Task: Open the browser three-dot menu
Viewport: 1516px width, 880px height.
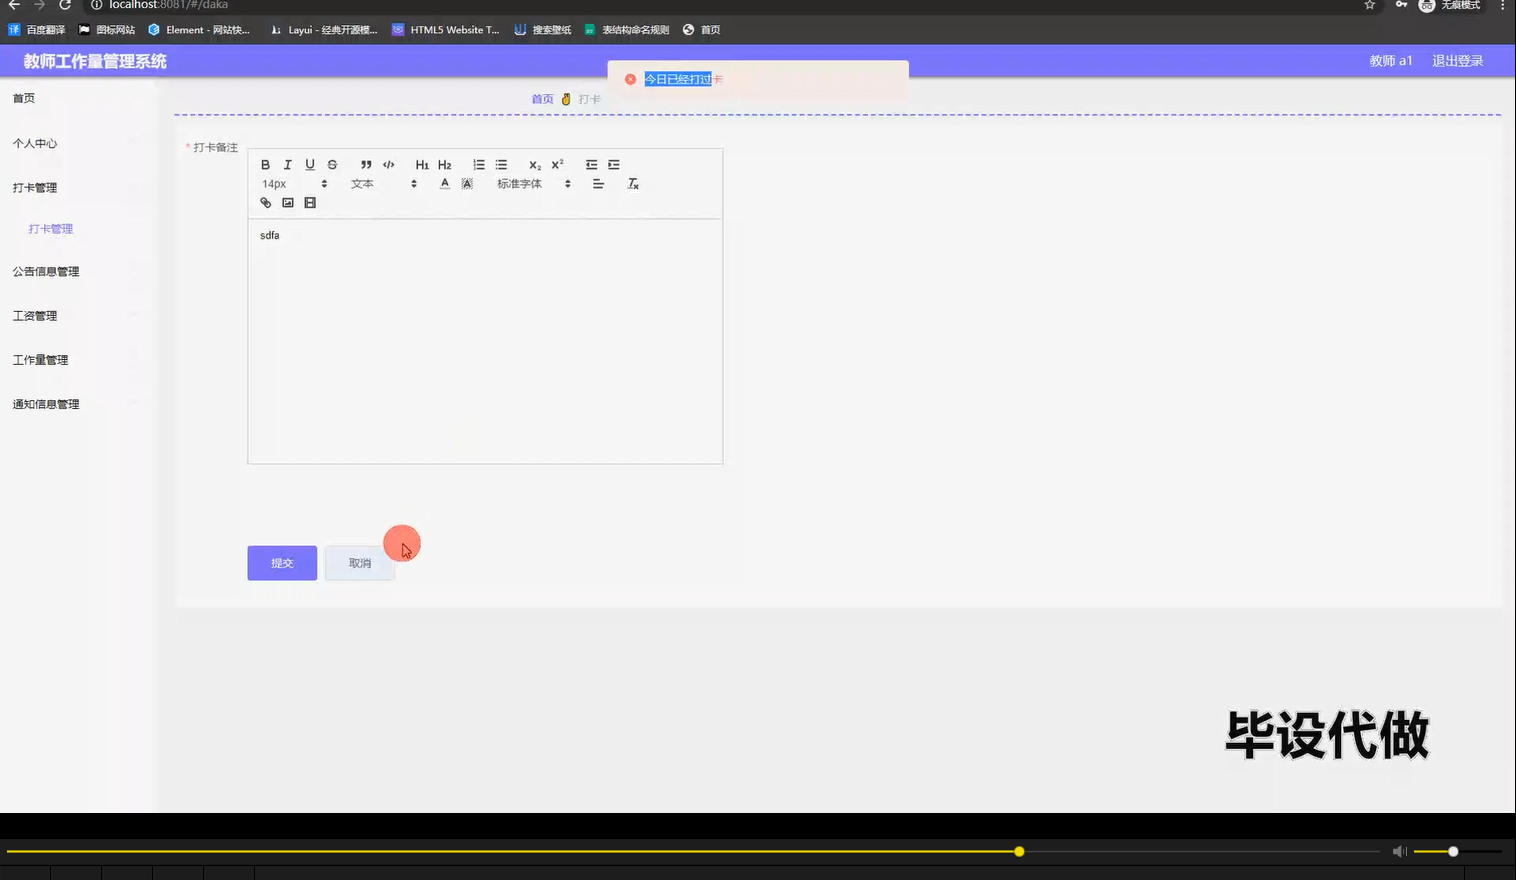Action: (x=1502, y=5)
